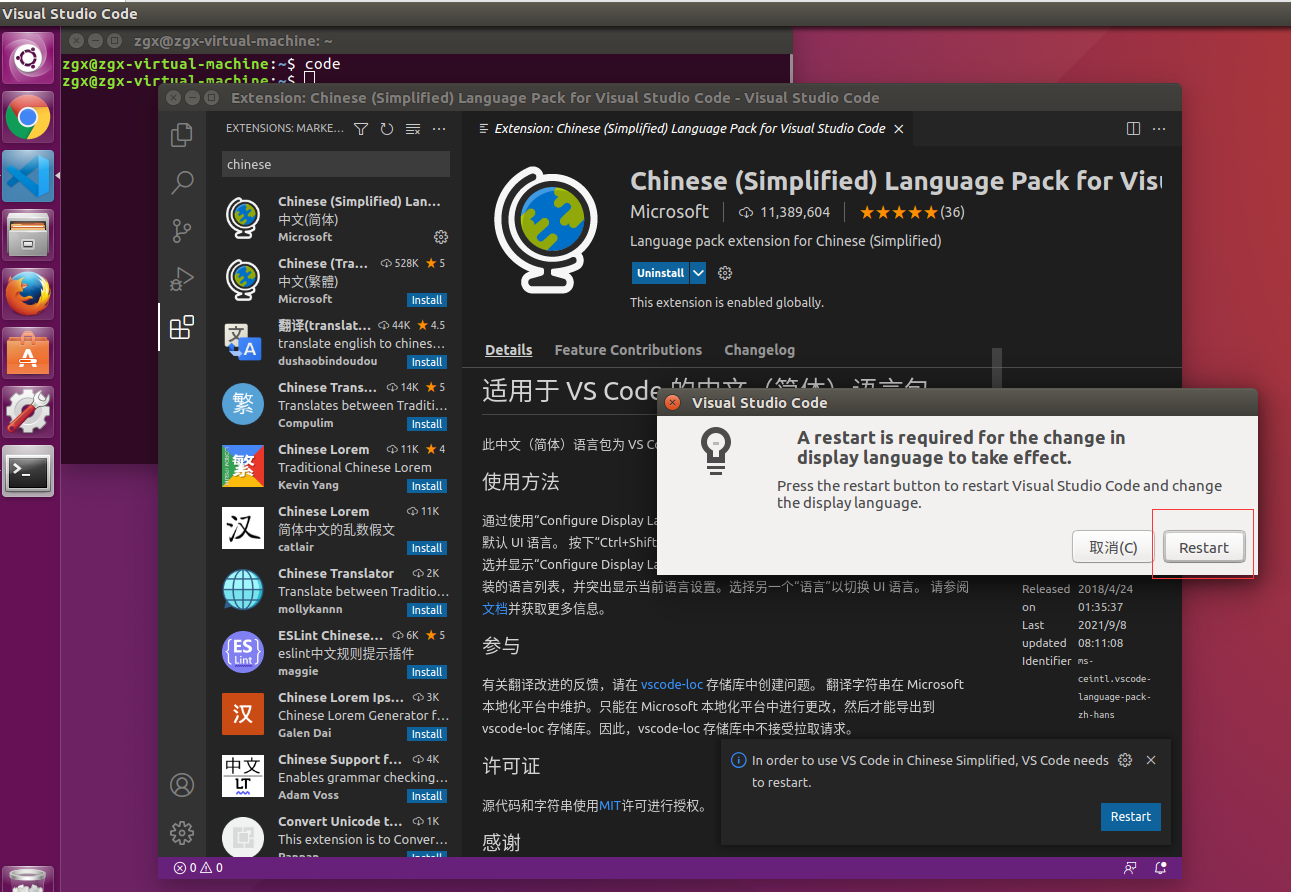Open the MIT license link
1291x892 pixels.
click(x=610, y=806)
